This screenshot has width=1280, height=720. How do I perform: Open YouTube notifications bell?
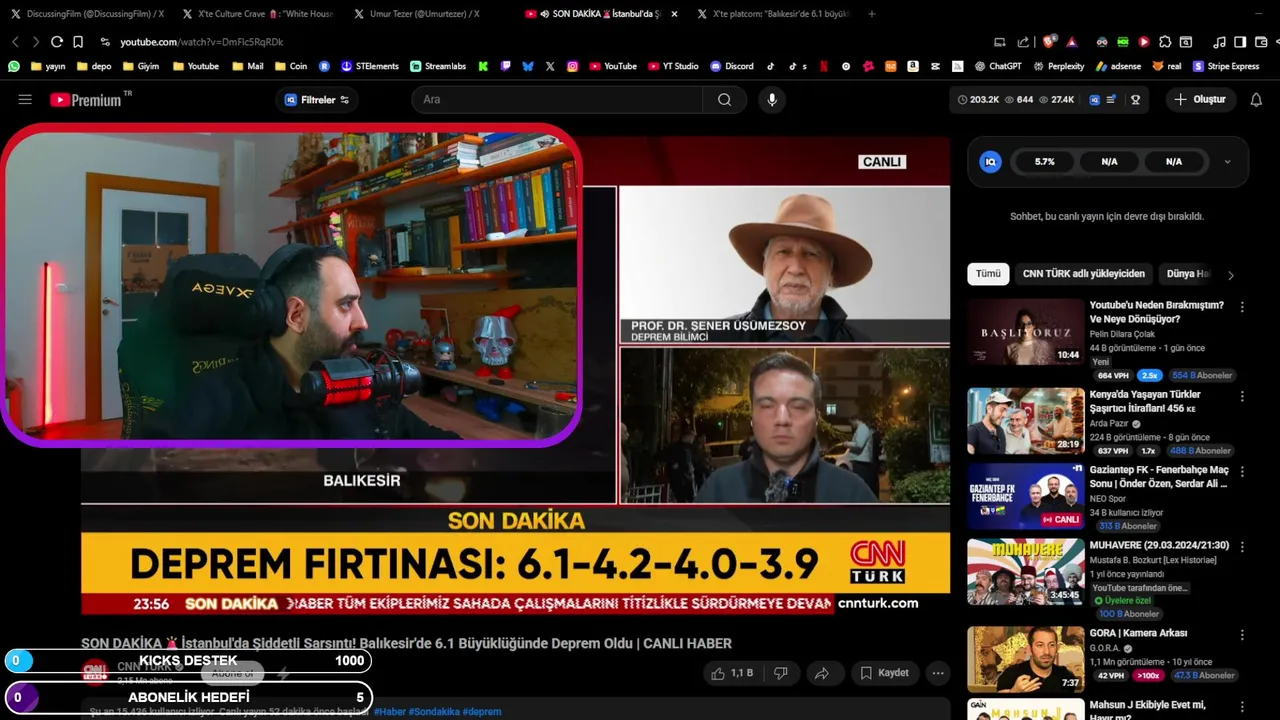tap(1256, 99)
